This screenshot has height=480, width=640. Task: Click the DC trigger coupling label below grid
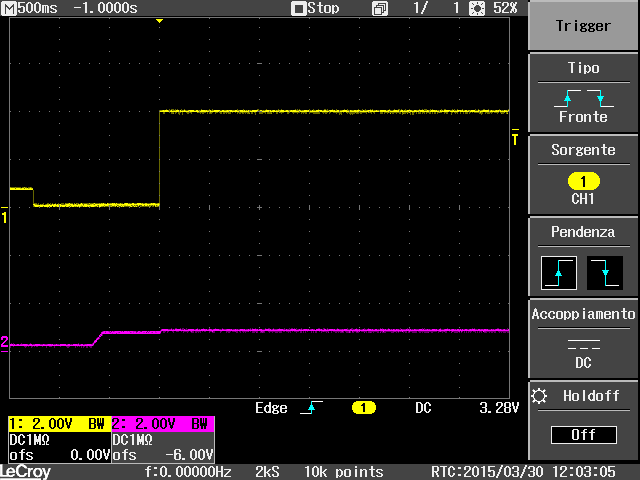coord(423,408)
